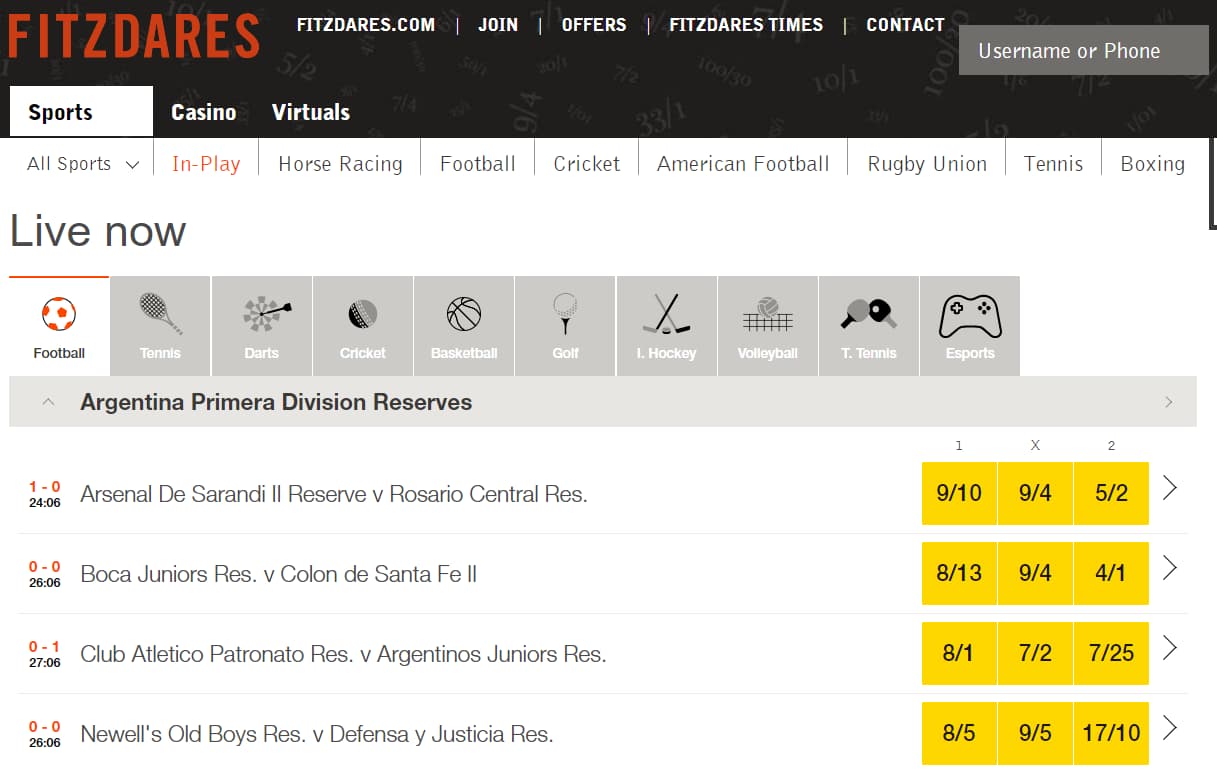Open the Darts sport icon

(262, 314)
